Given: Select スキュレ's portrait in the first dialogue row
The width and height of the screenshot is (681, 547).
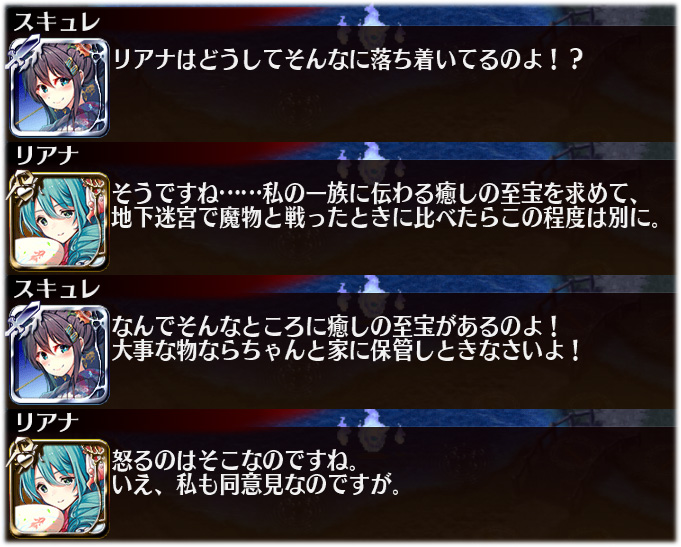Looking at the screenshot, I should [x=60, y=88].
